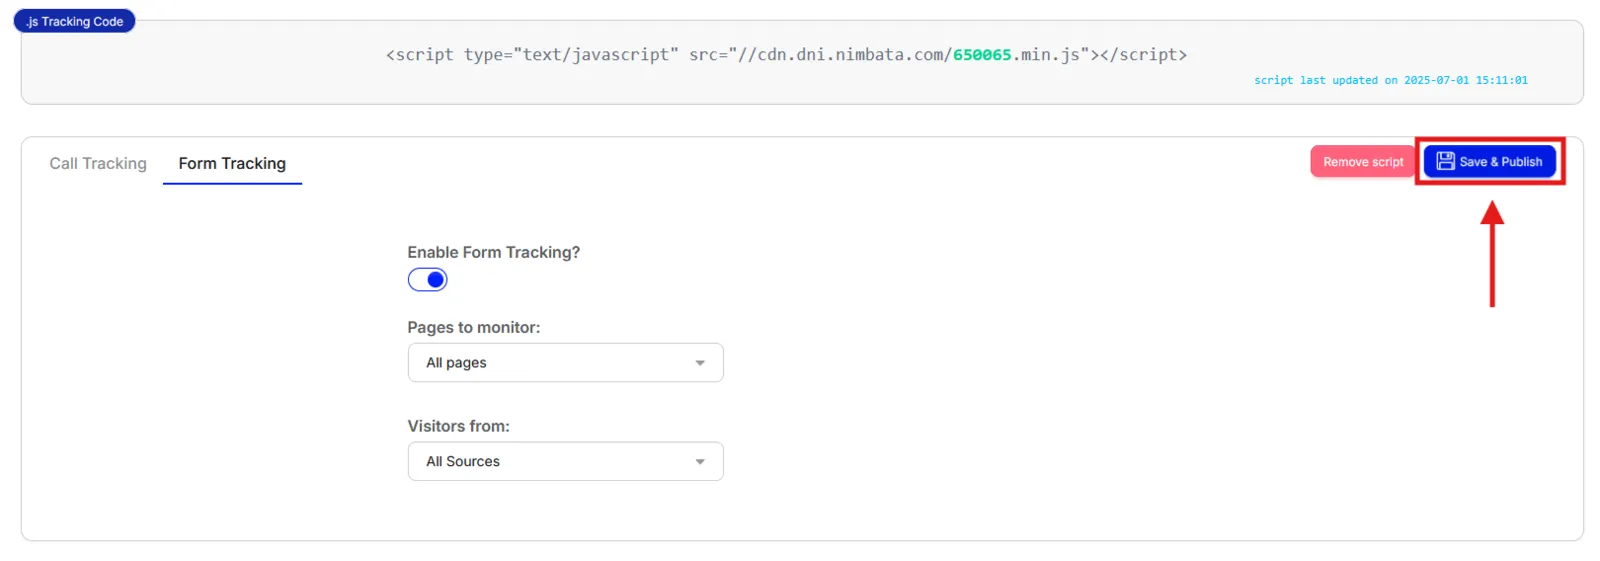The image size is (1600, 561).
Task: Click the script tag code snippet
Action: tap(786, 55)
